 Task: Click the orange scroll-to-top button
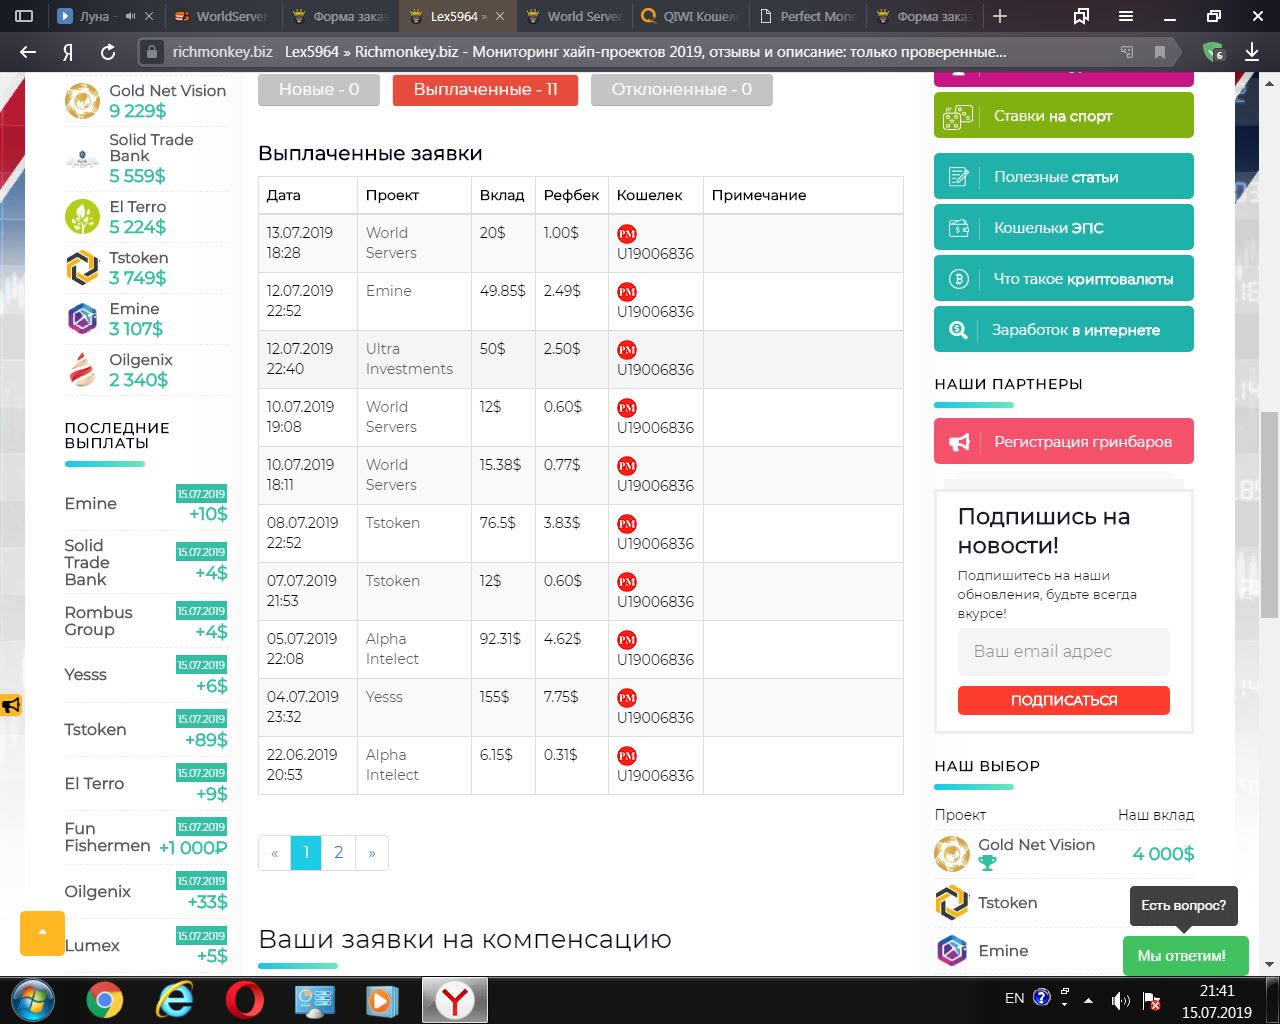(x=42, y=933)
